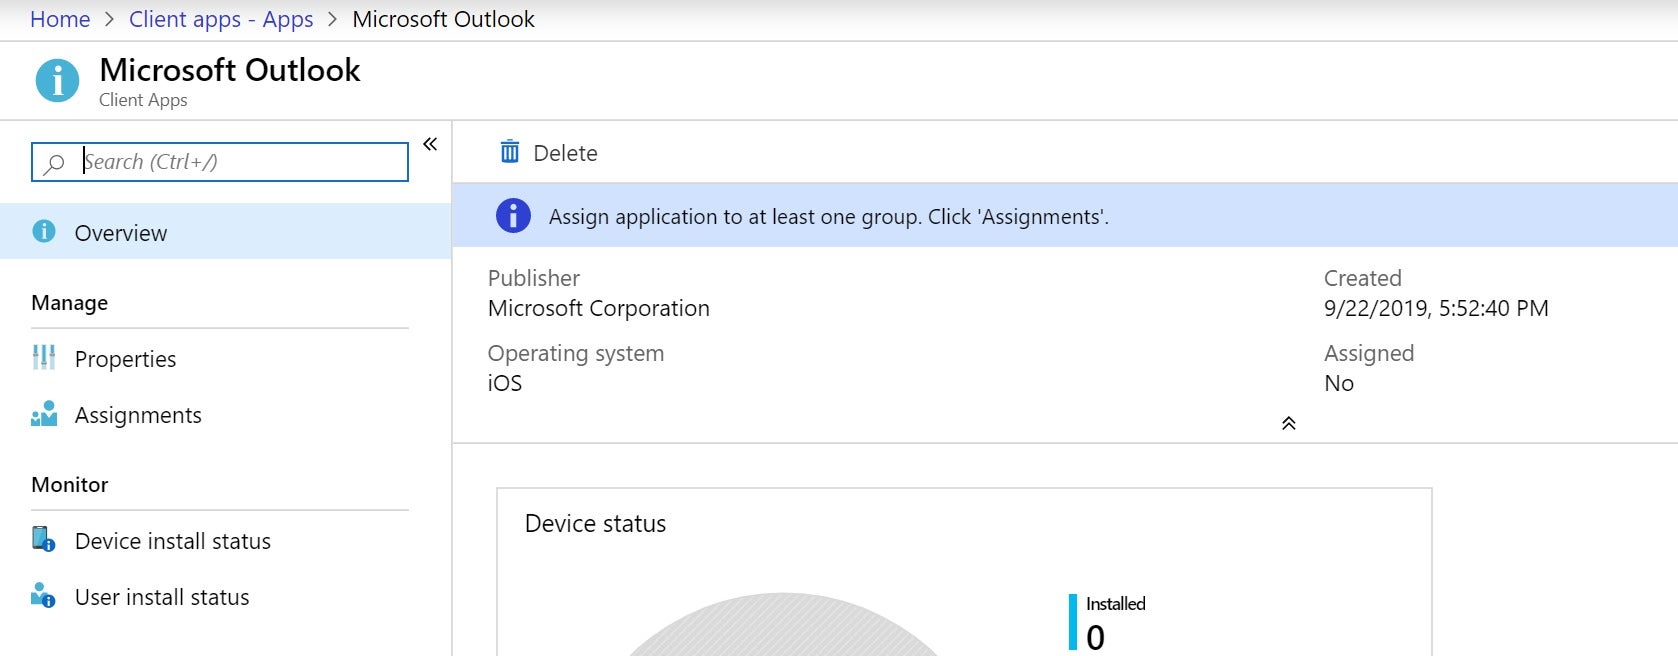Click the Device status donut chart
This screenshot has height=656, width=1678.
tap(783, 626)
